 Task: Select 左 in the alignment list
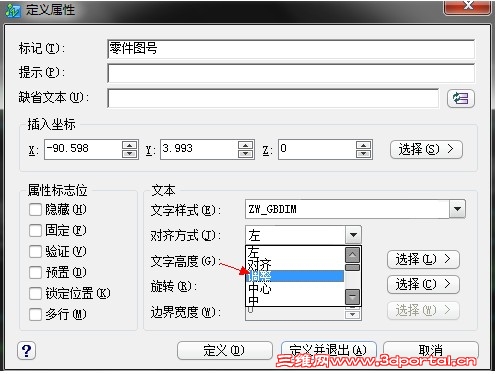295,252
